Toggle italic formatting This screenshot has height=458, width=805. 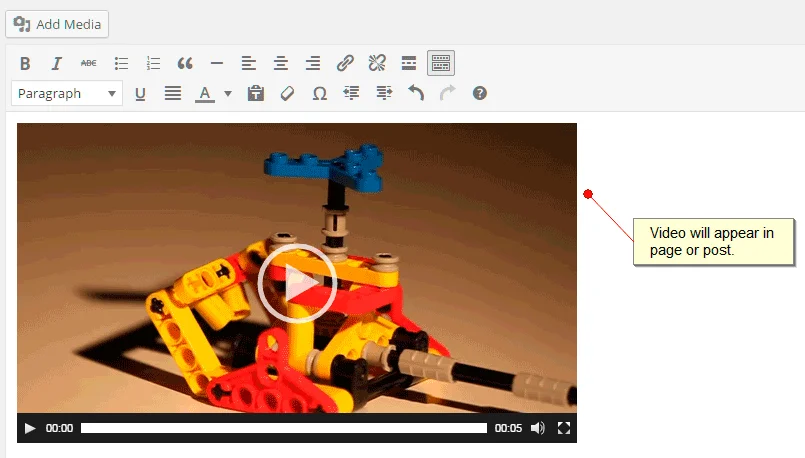pos(56,63)
